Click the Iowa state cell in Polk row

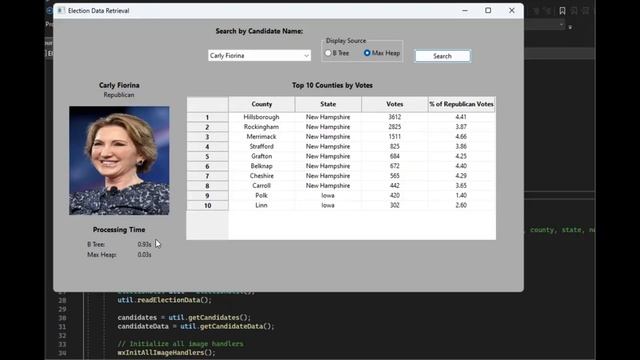tap(328, 196)
